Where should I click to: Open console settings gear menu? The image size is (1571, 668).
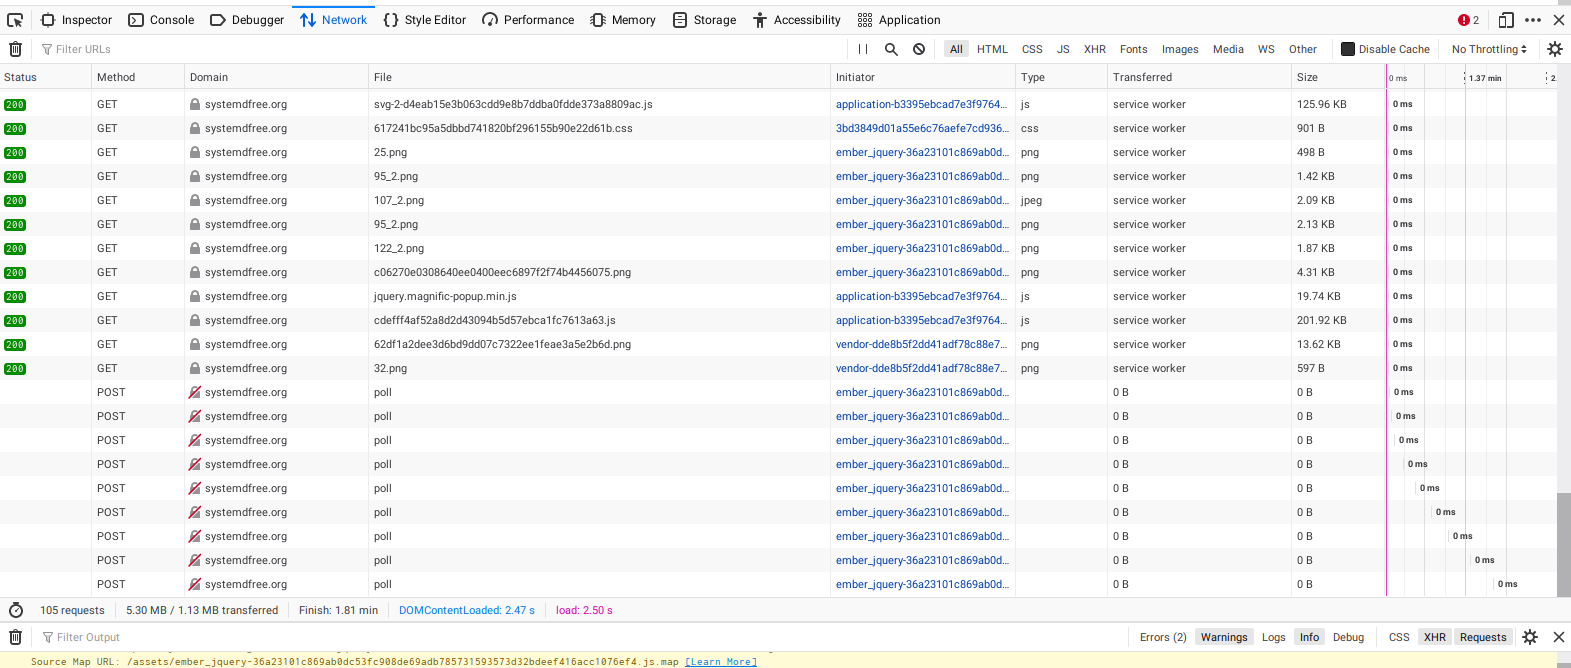[x=1530, y=637]
